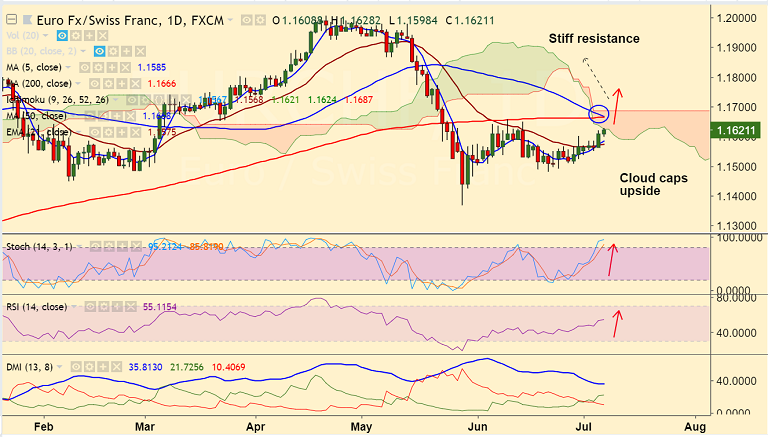Expand the BB (20, close, 2) dropdown arrow
This screenshot has height=437, width=768.
[x=83, y=51]
